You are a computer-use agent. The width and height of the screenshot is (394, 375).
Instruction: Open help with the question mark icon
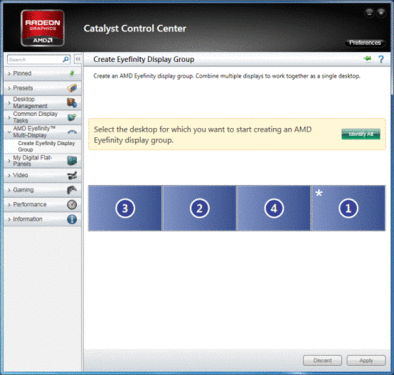[381, 59]
